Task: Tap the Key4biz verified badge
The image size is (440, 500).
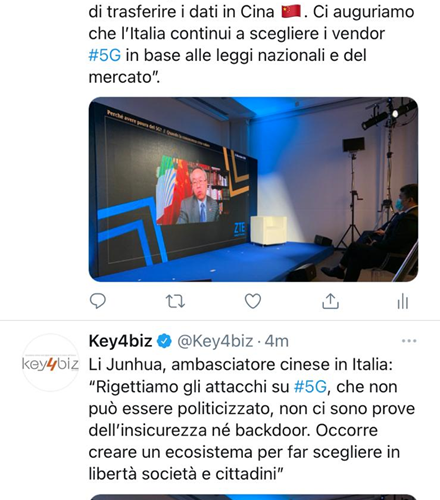Action: (x=164, y=341)
